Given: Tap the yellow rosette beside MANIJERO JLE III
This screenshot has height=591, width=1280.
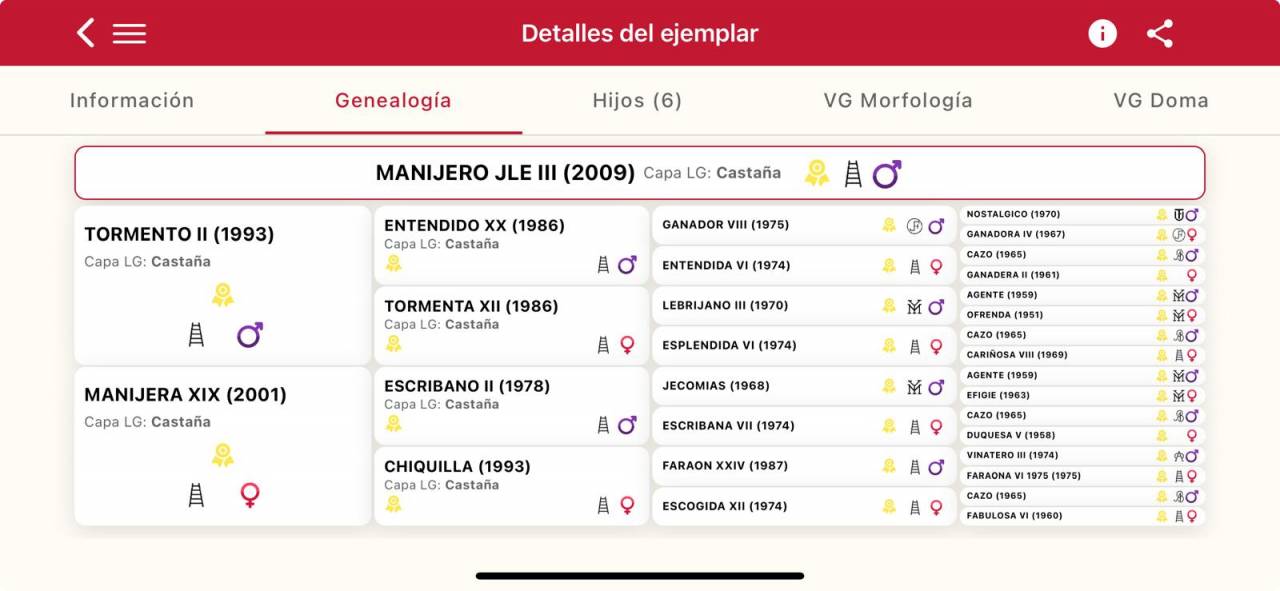Looking at the screenshot, I should tap(817, 173).
